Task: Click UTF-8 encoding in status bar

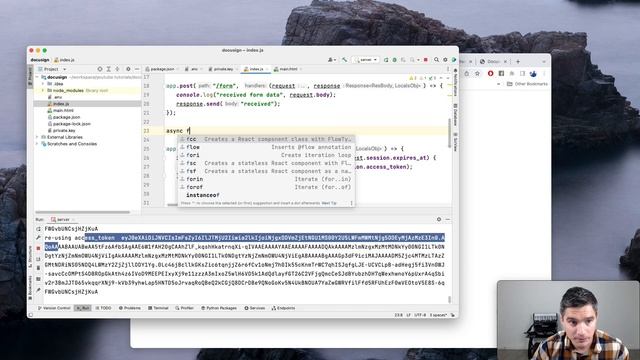Action: point(420,315)
